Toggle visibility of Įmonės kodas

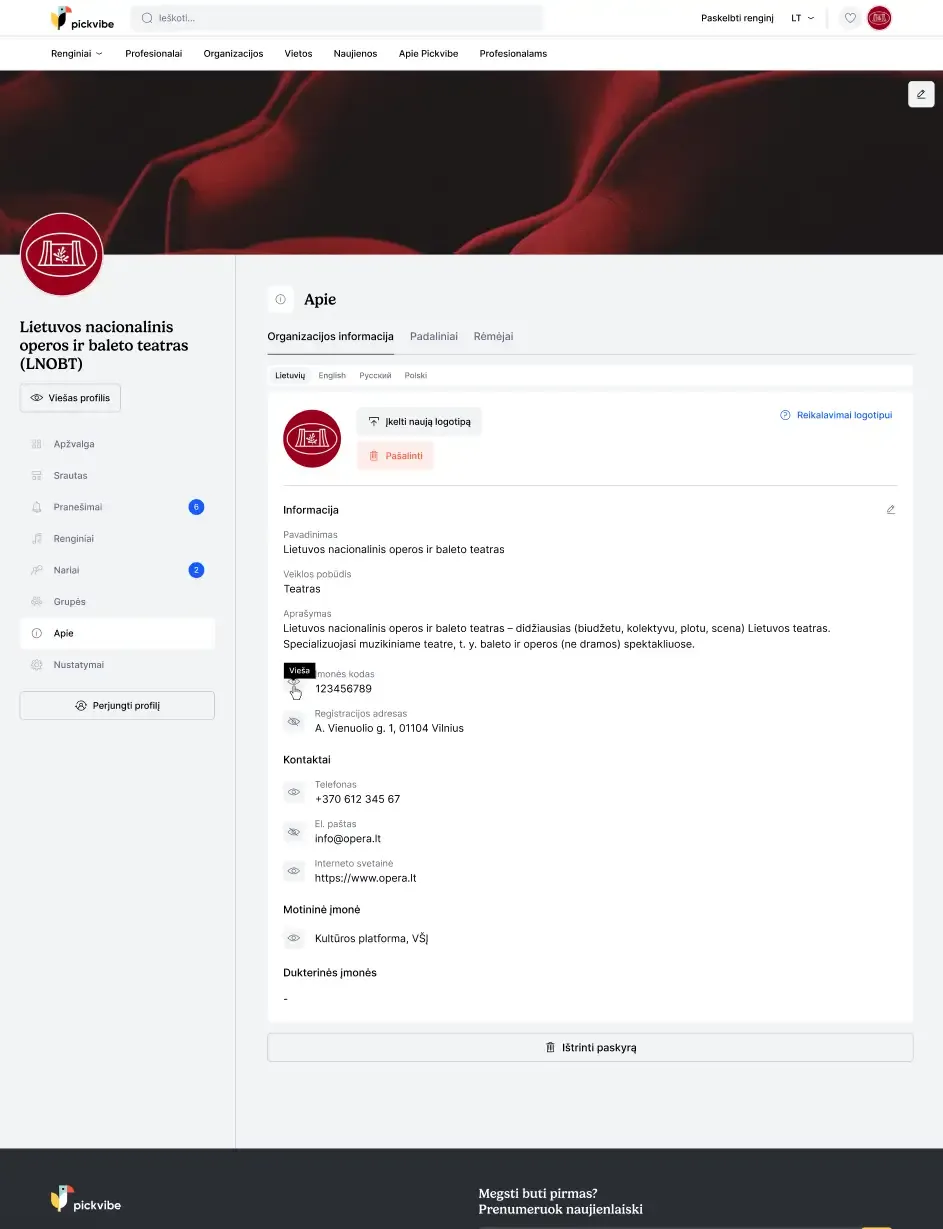[x=294, y=682]
